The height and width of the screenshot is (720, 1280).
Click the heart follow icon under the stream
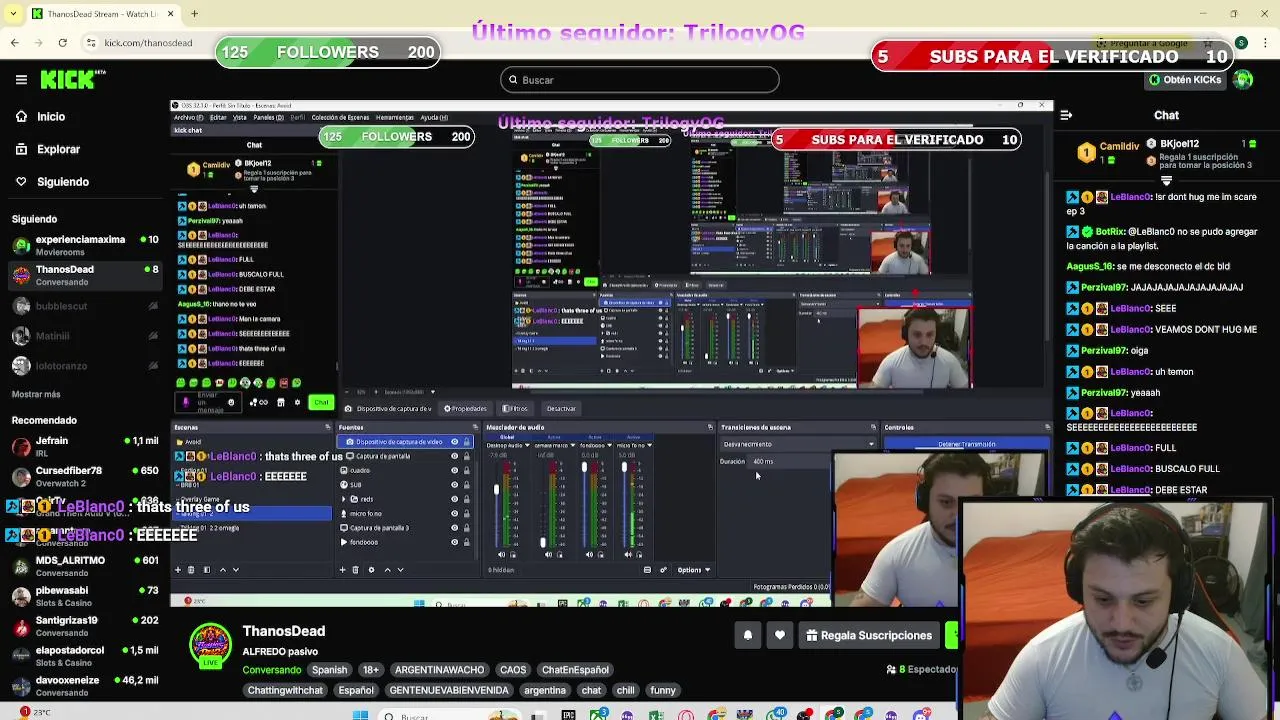tap(780, 635)
